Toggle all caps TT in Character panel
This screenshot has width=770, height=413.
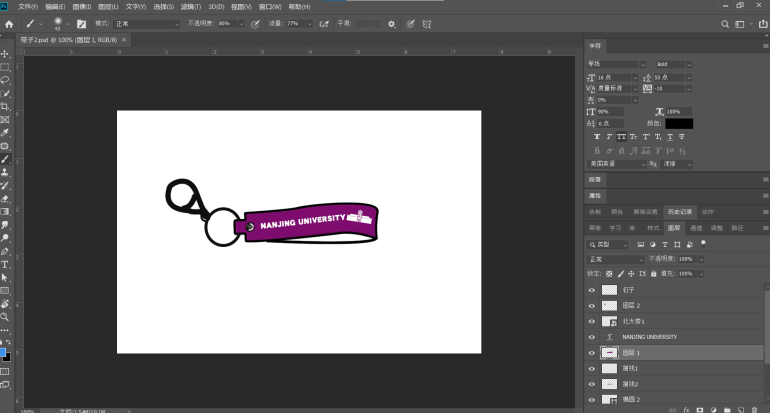pos(621,137)
